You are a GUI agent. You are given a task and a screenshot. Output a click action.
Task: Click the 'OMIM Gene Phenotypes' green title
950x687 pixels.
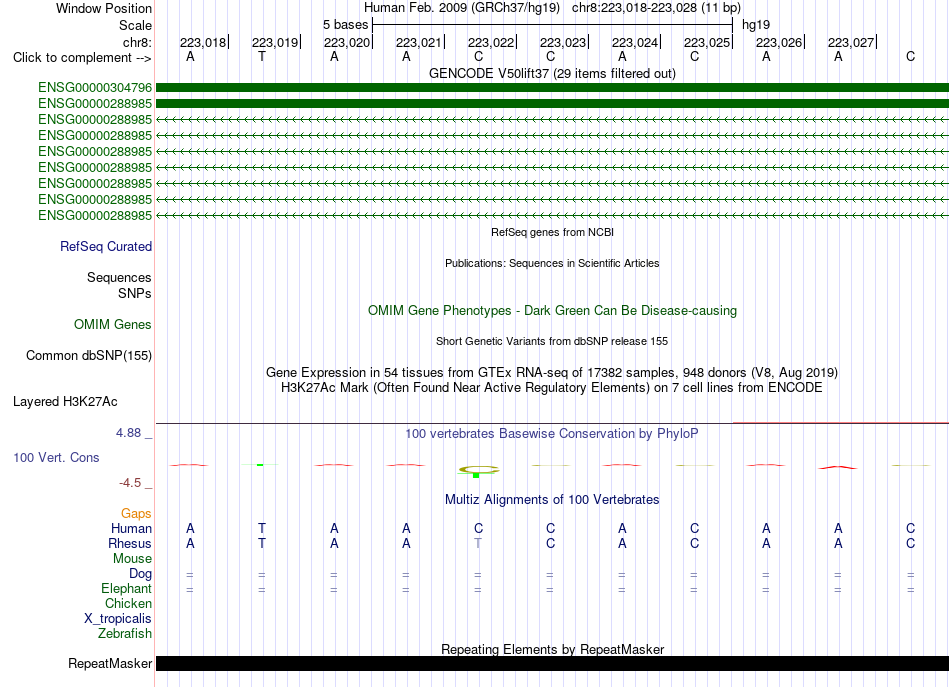coord(552,311)
